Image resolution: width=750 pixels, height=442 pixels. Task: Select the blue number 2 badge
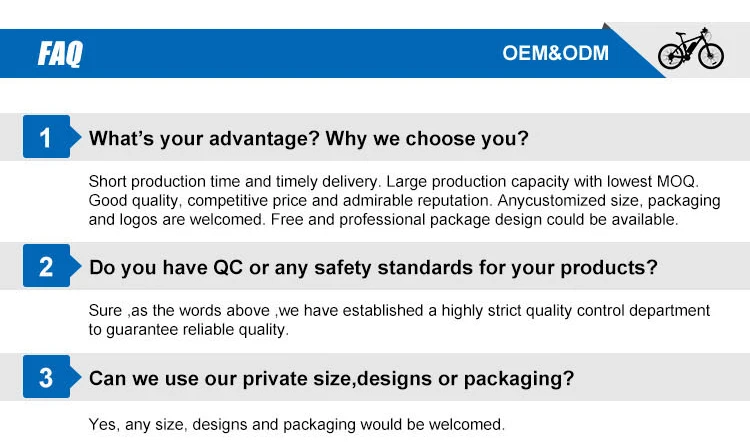46,267
